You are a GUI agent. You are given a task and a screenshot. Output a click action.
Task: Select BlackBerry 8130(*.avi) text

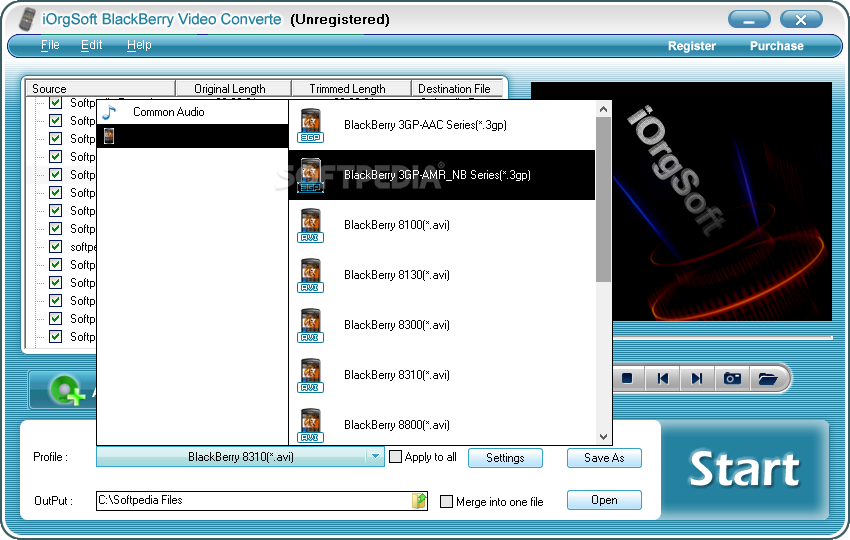pos(397,275)
